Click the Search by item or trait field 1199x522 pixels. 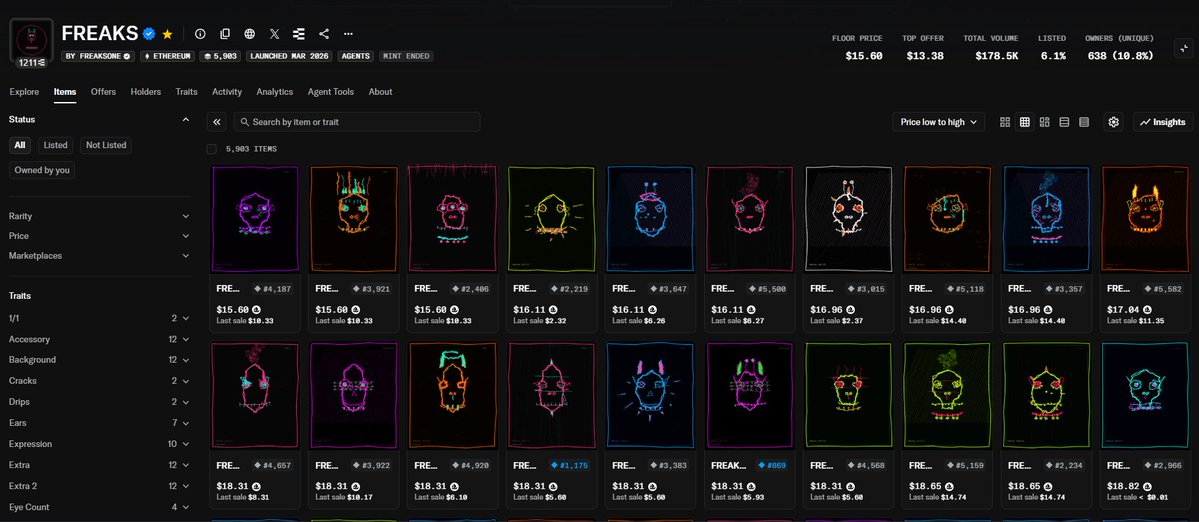point(356,122)
